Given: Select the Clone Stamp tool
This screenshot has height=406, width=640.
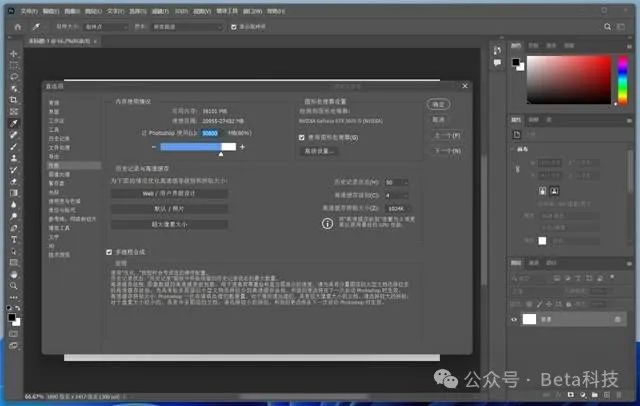Looking at the screenshot, I should 13,158.
